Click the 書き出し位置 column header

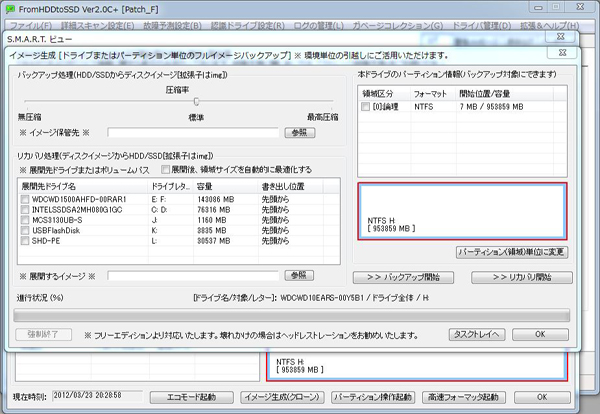coord(290,186)
